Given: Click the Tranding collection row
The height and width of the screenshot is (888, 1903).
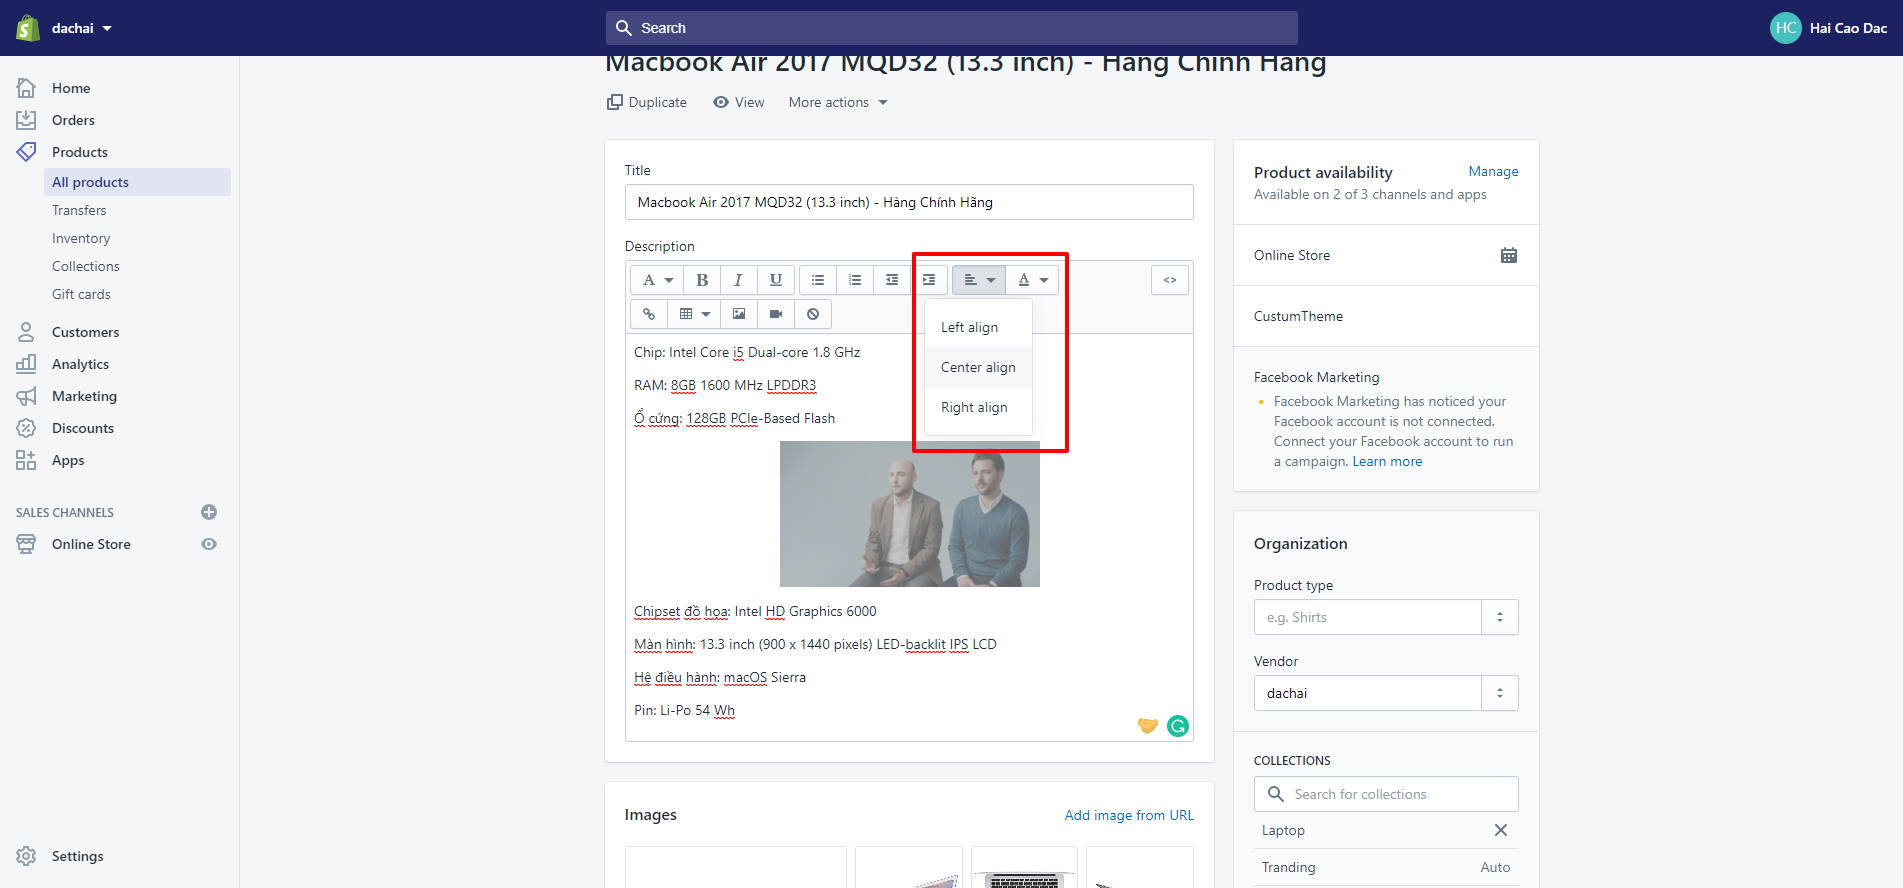Looking at the screenshot, I should coord(1386,867).
